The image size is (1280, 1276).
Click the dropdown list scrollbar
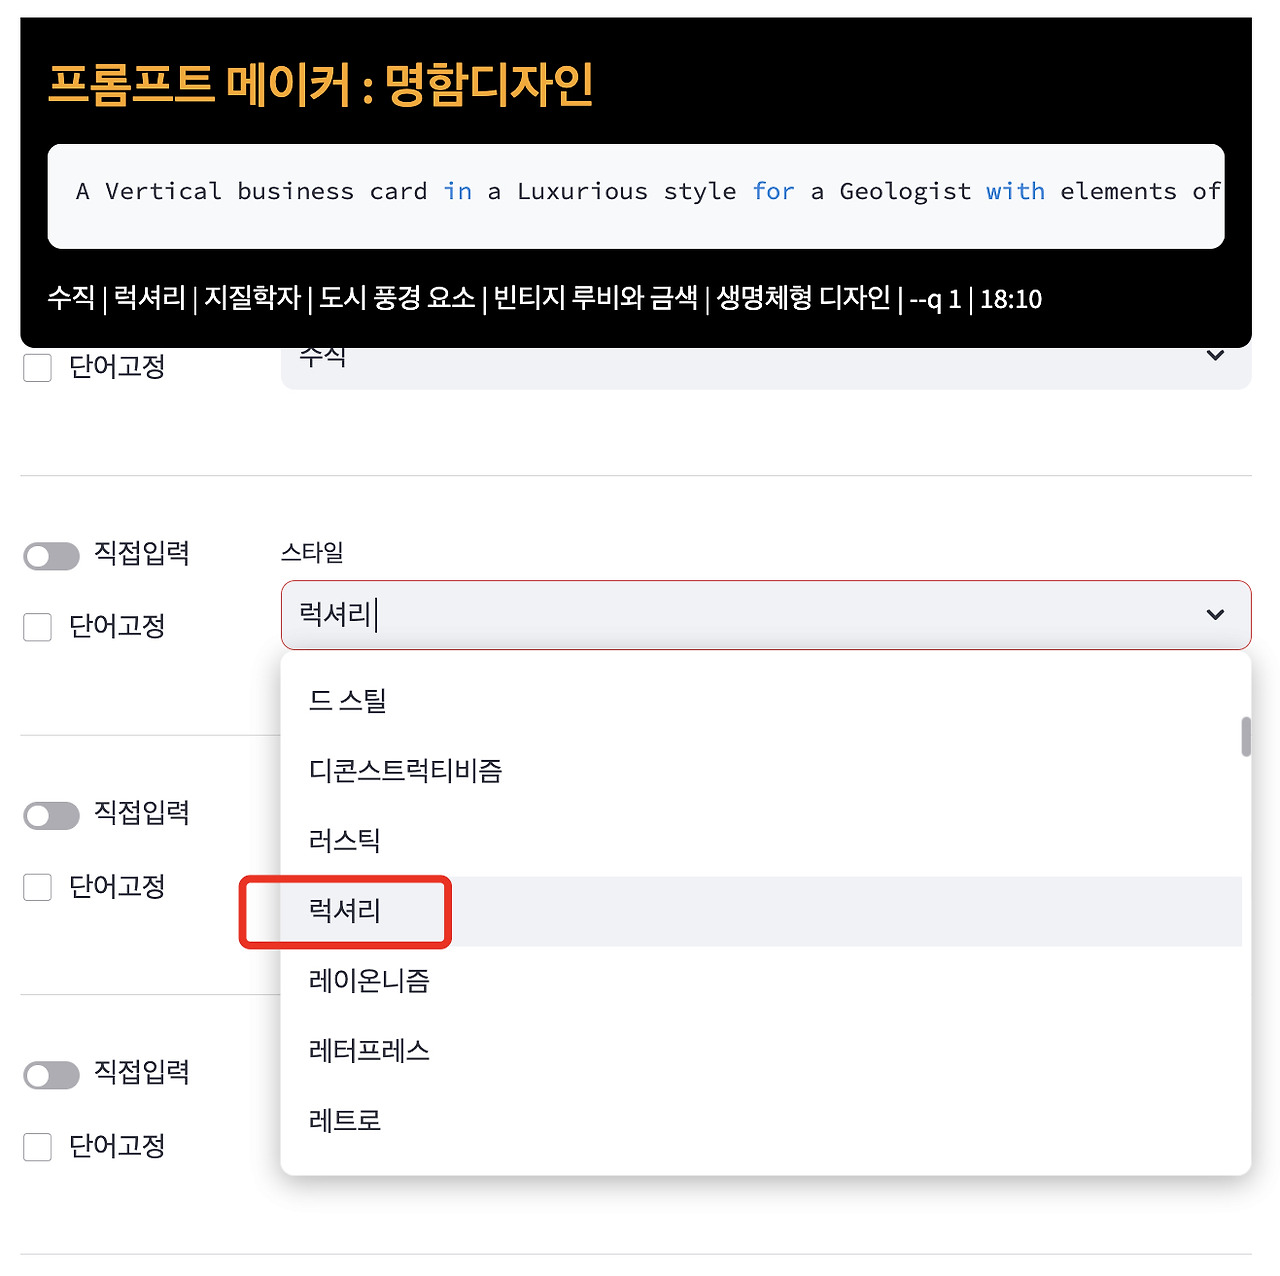coord(1247,736)
